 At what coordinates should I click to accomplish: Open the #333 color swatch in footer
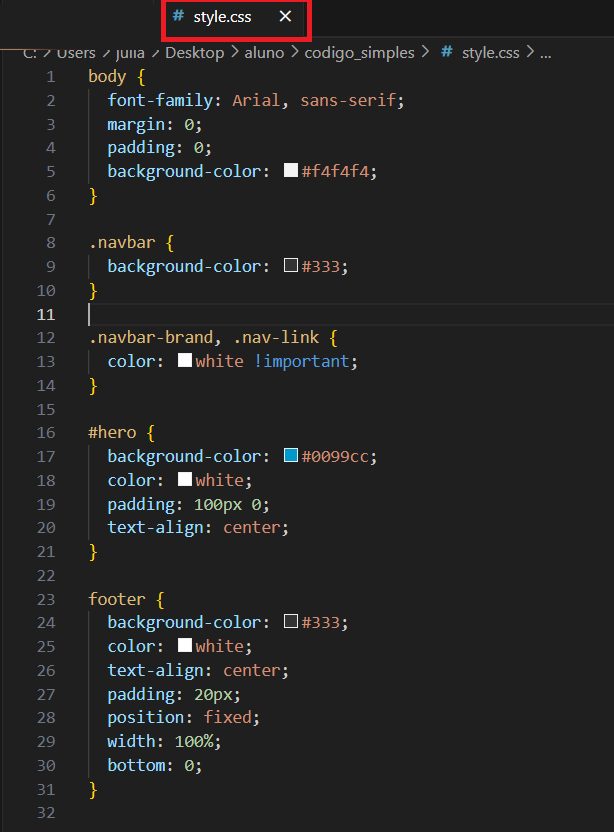point(291,622)
